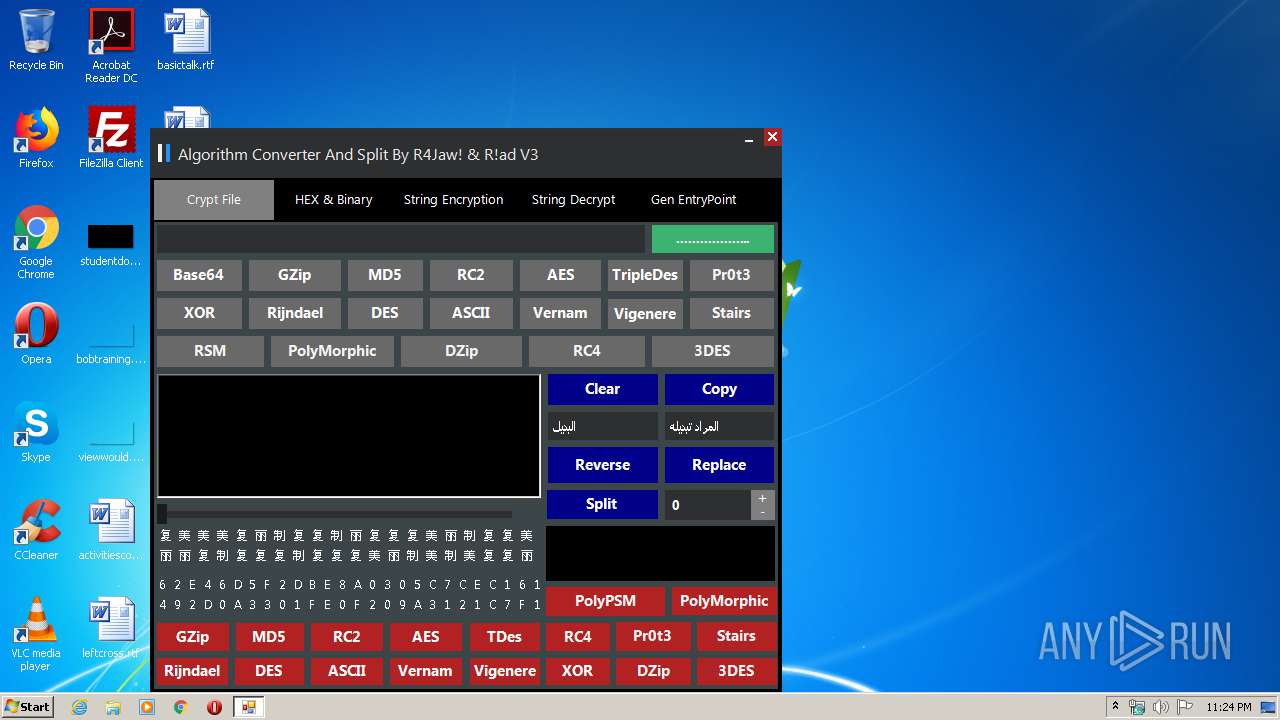The image size is (1280, 720).
Task: Decrease split value with minus stepper
Action: 762,512
